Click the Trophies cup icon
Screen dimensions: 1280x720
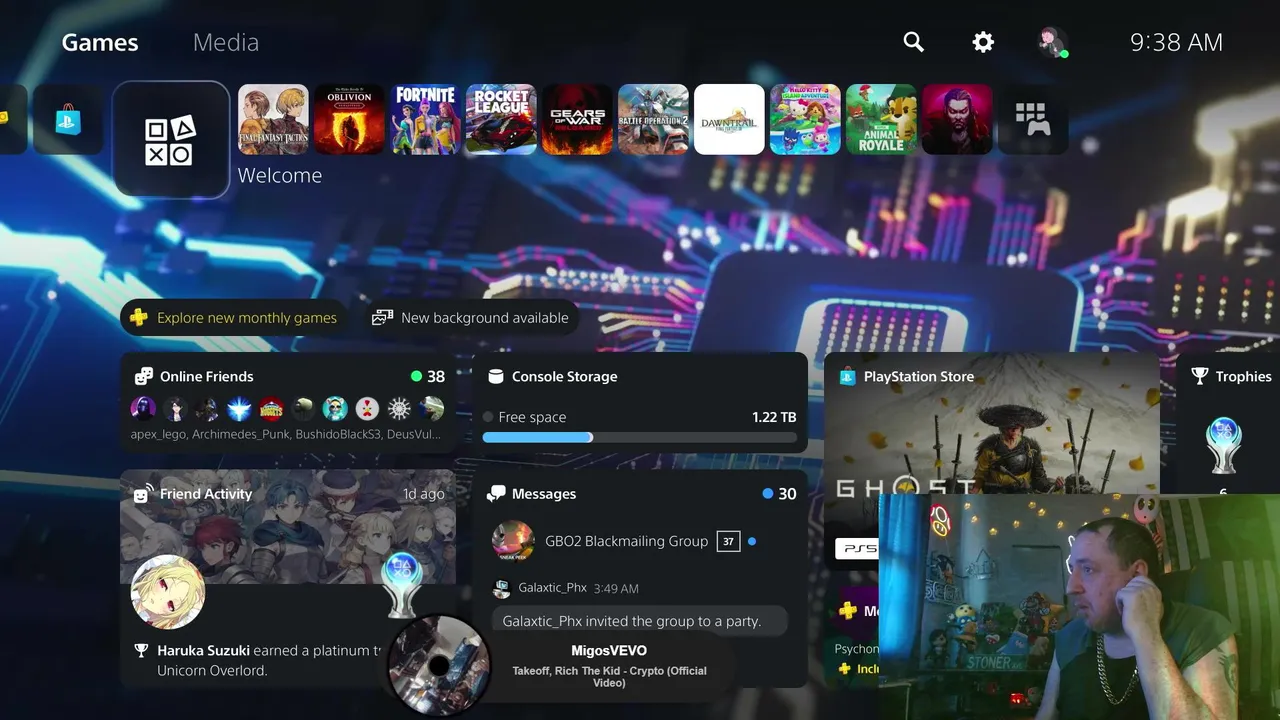1199,376
